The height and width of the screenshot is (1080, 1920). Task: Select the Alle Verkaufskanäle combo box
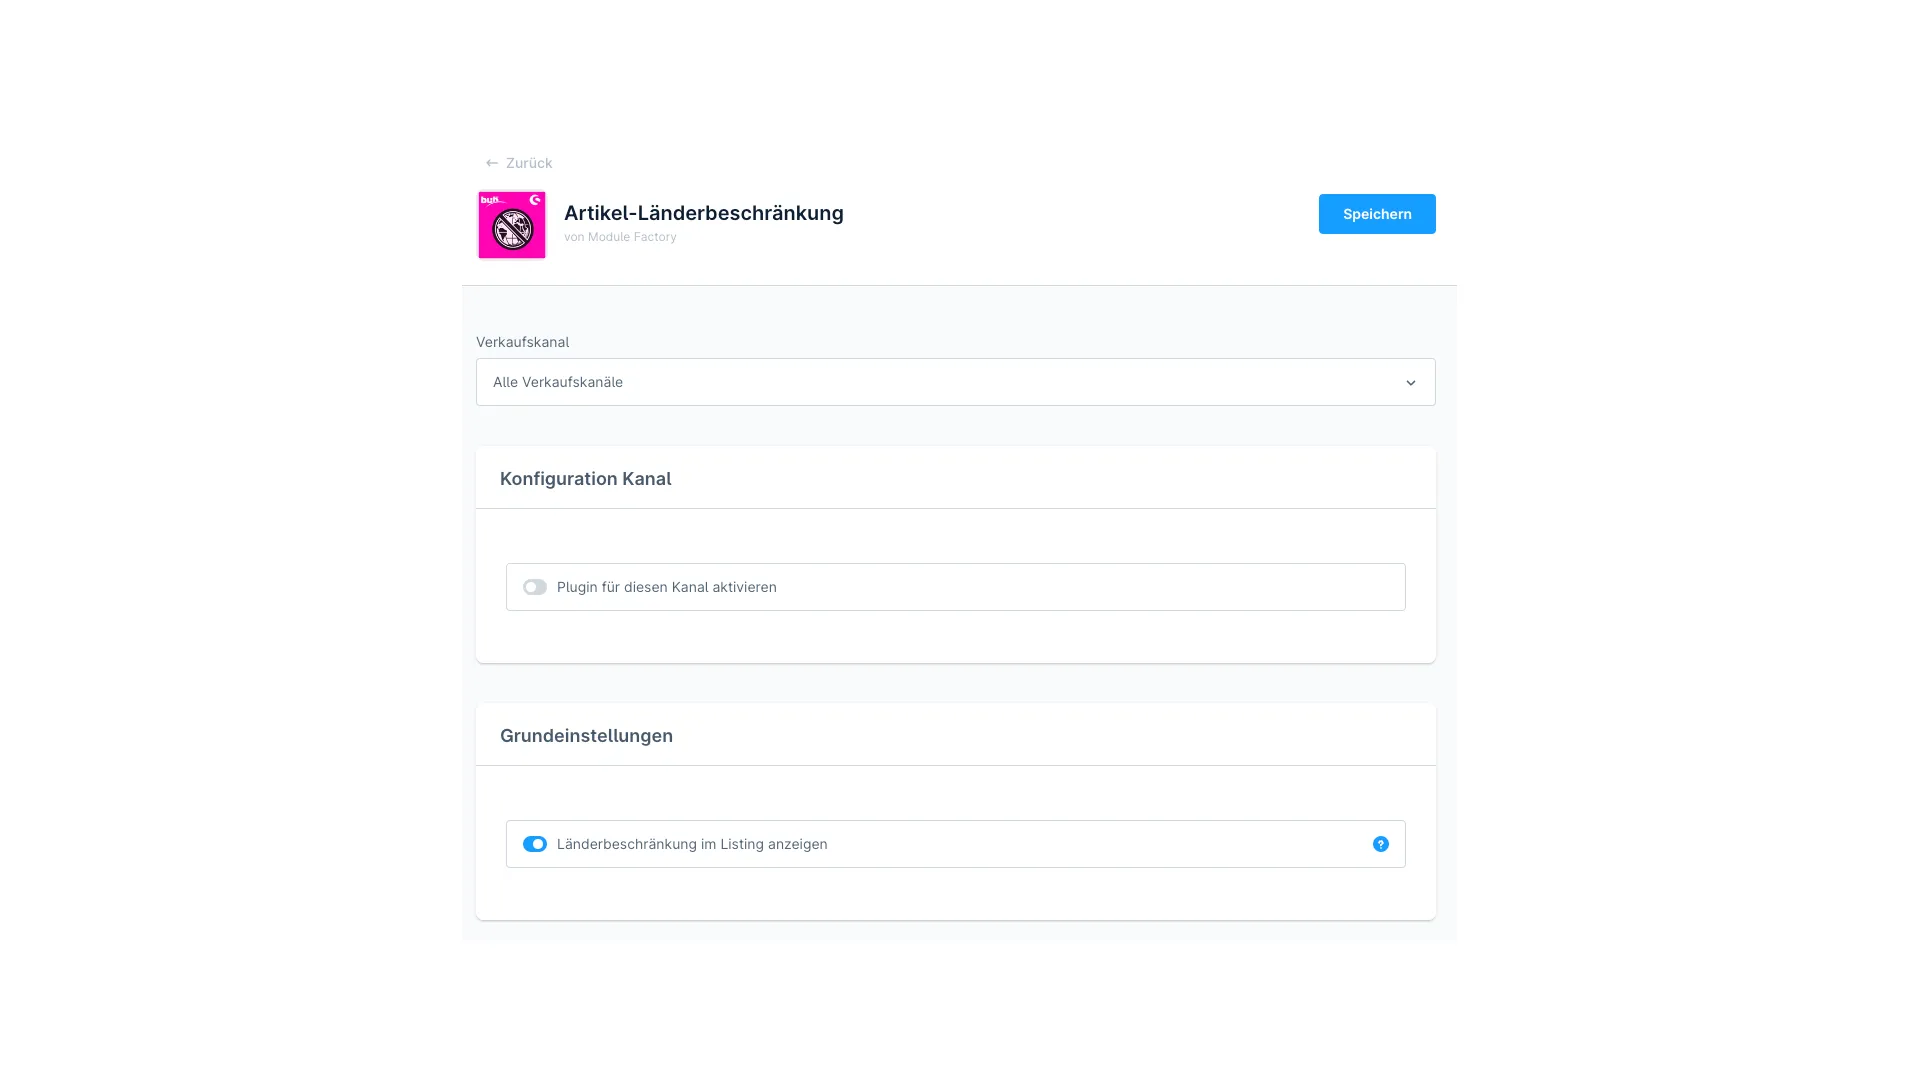coord(955,382)
